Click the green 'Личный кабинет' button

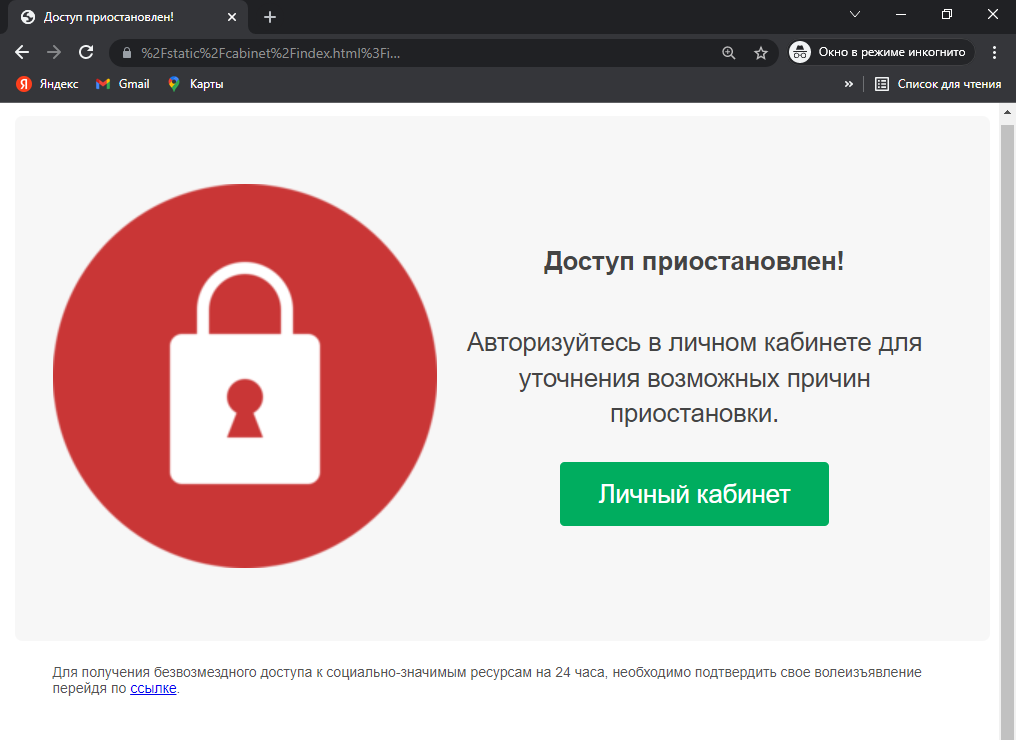click(x=694, y=494)
